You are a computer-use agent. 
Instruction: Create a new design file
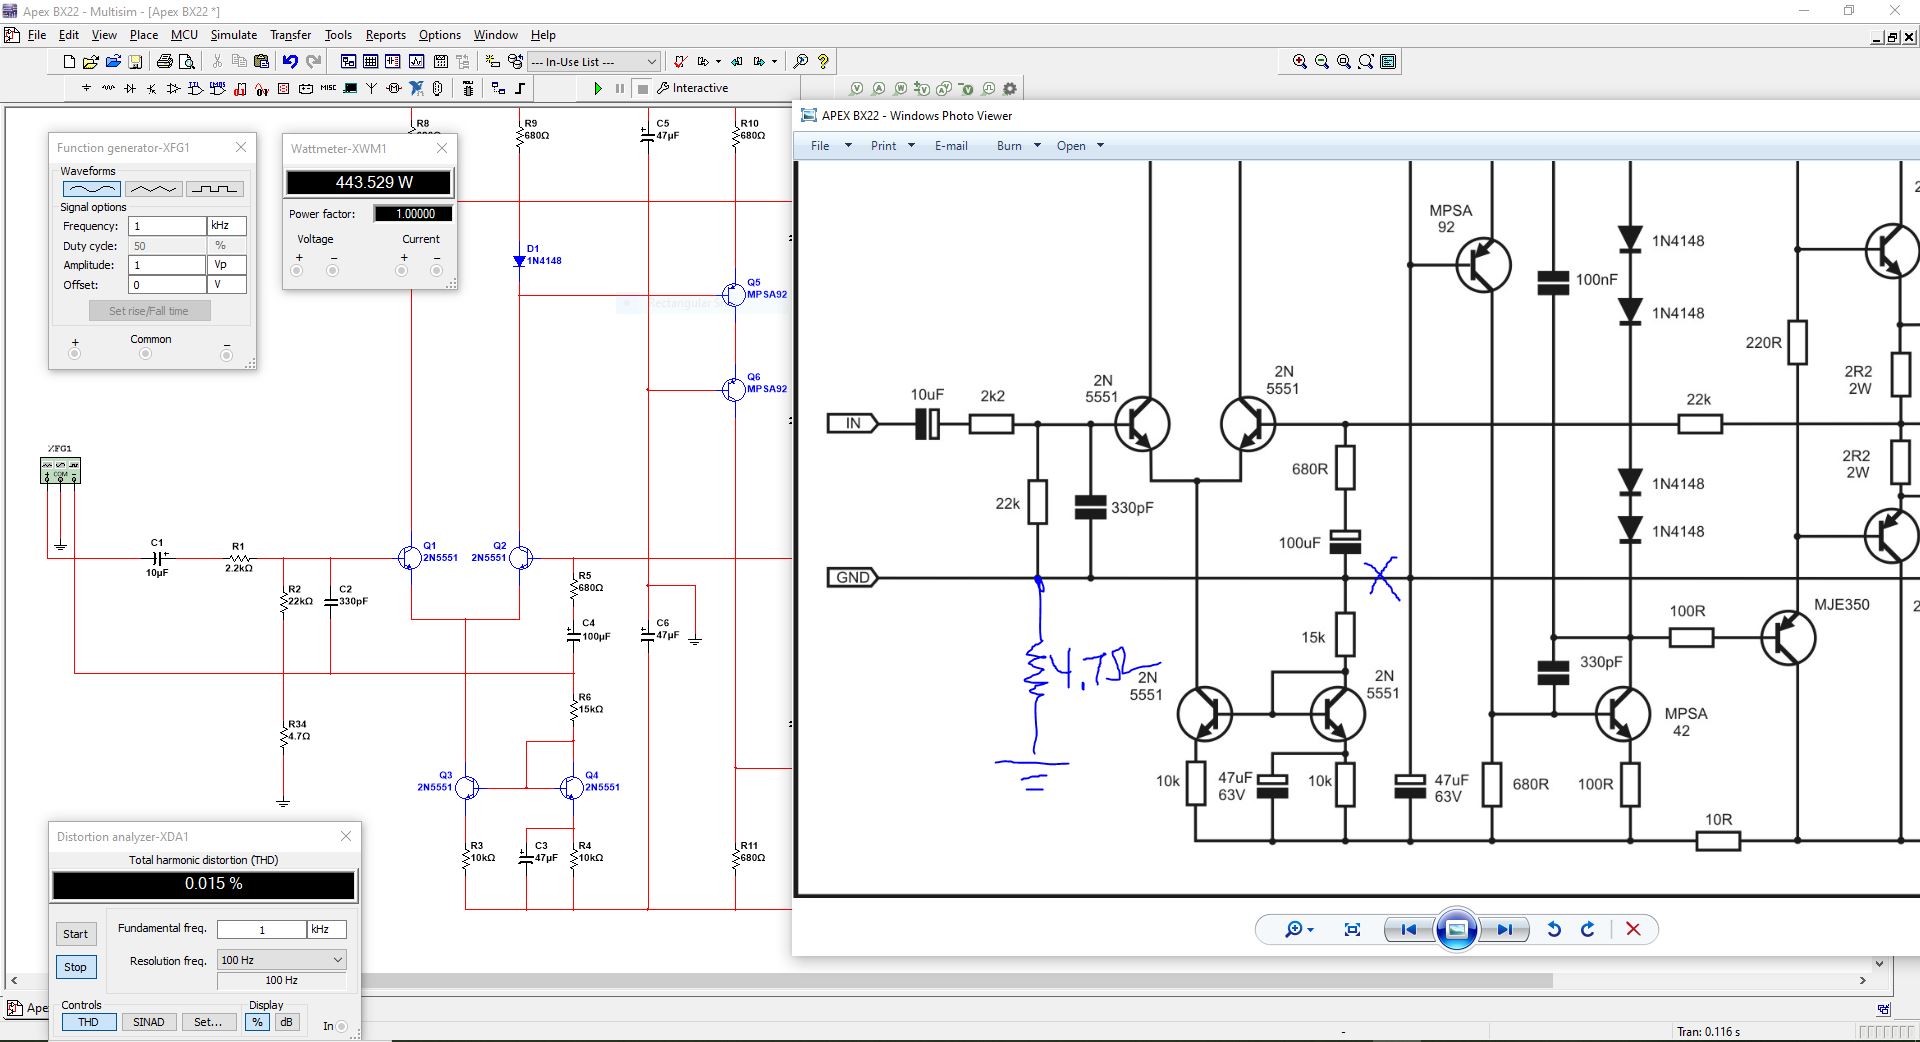[69, 62]
